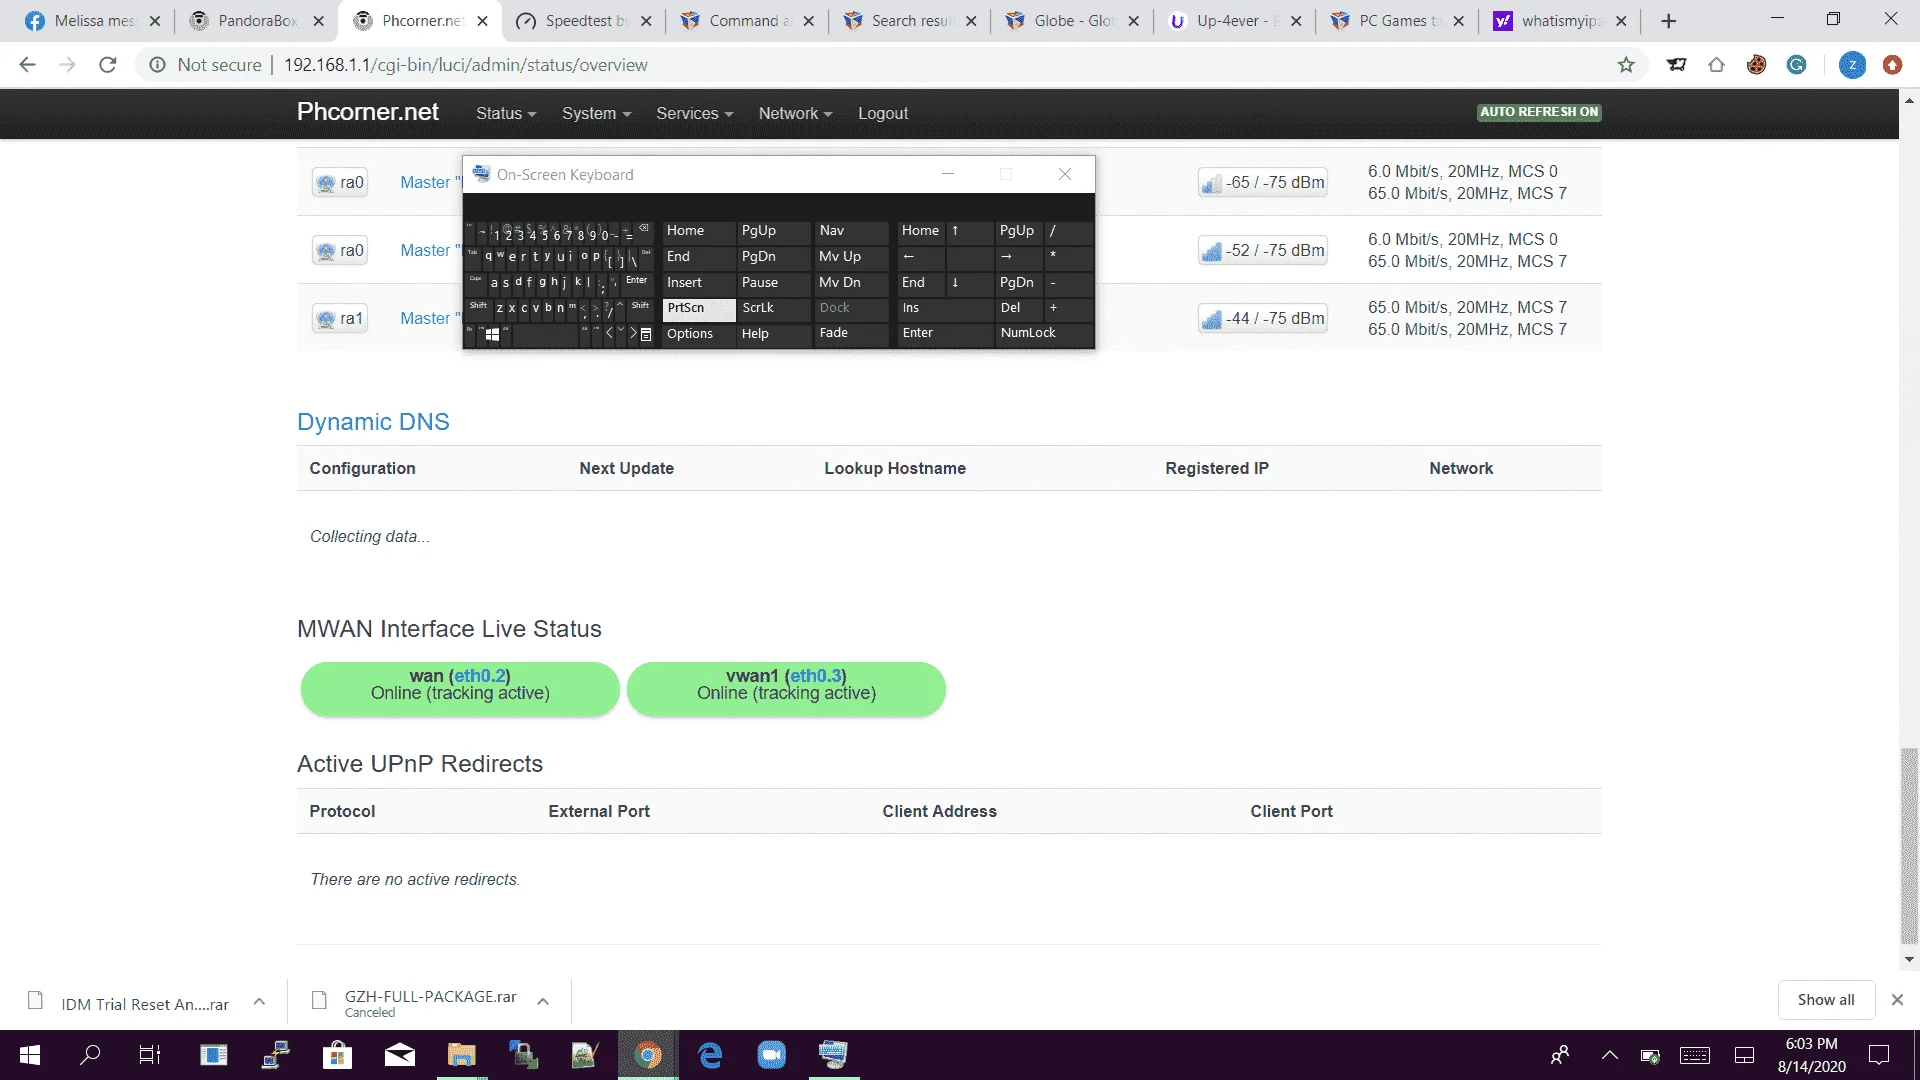This screenshot has height=1080, width=1920.
Task: Switch to the PandoraBox tab
Action: coord(256,21)
